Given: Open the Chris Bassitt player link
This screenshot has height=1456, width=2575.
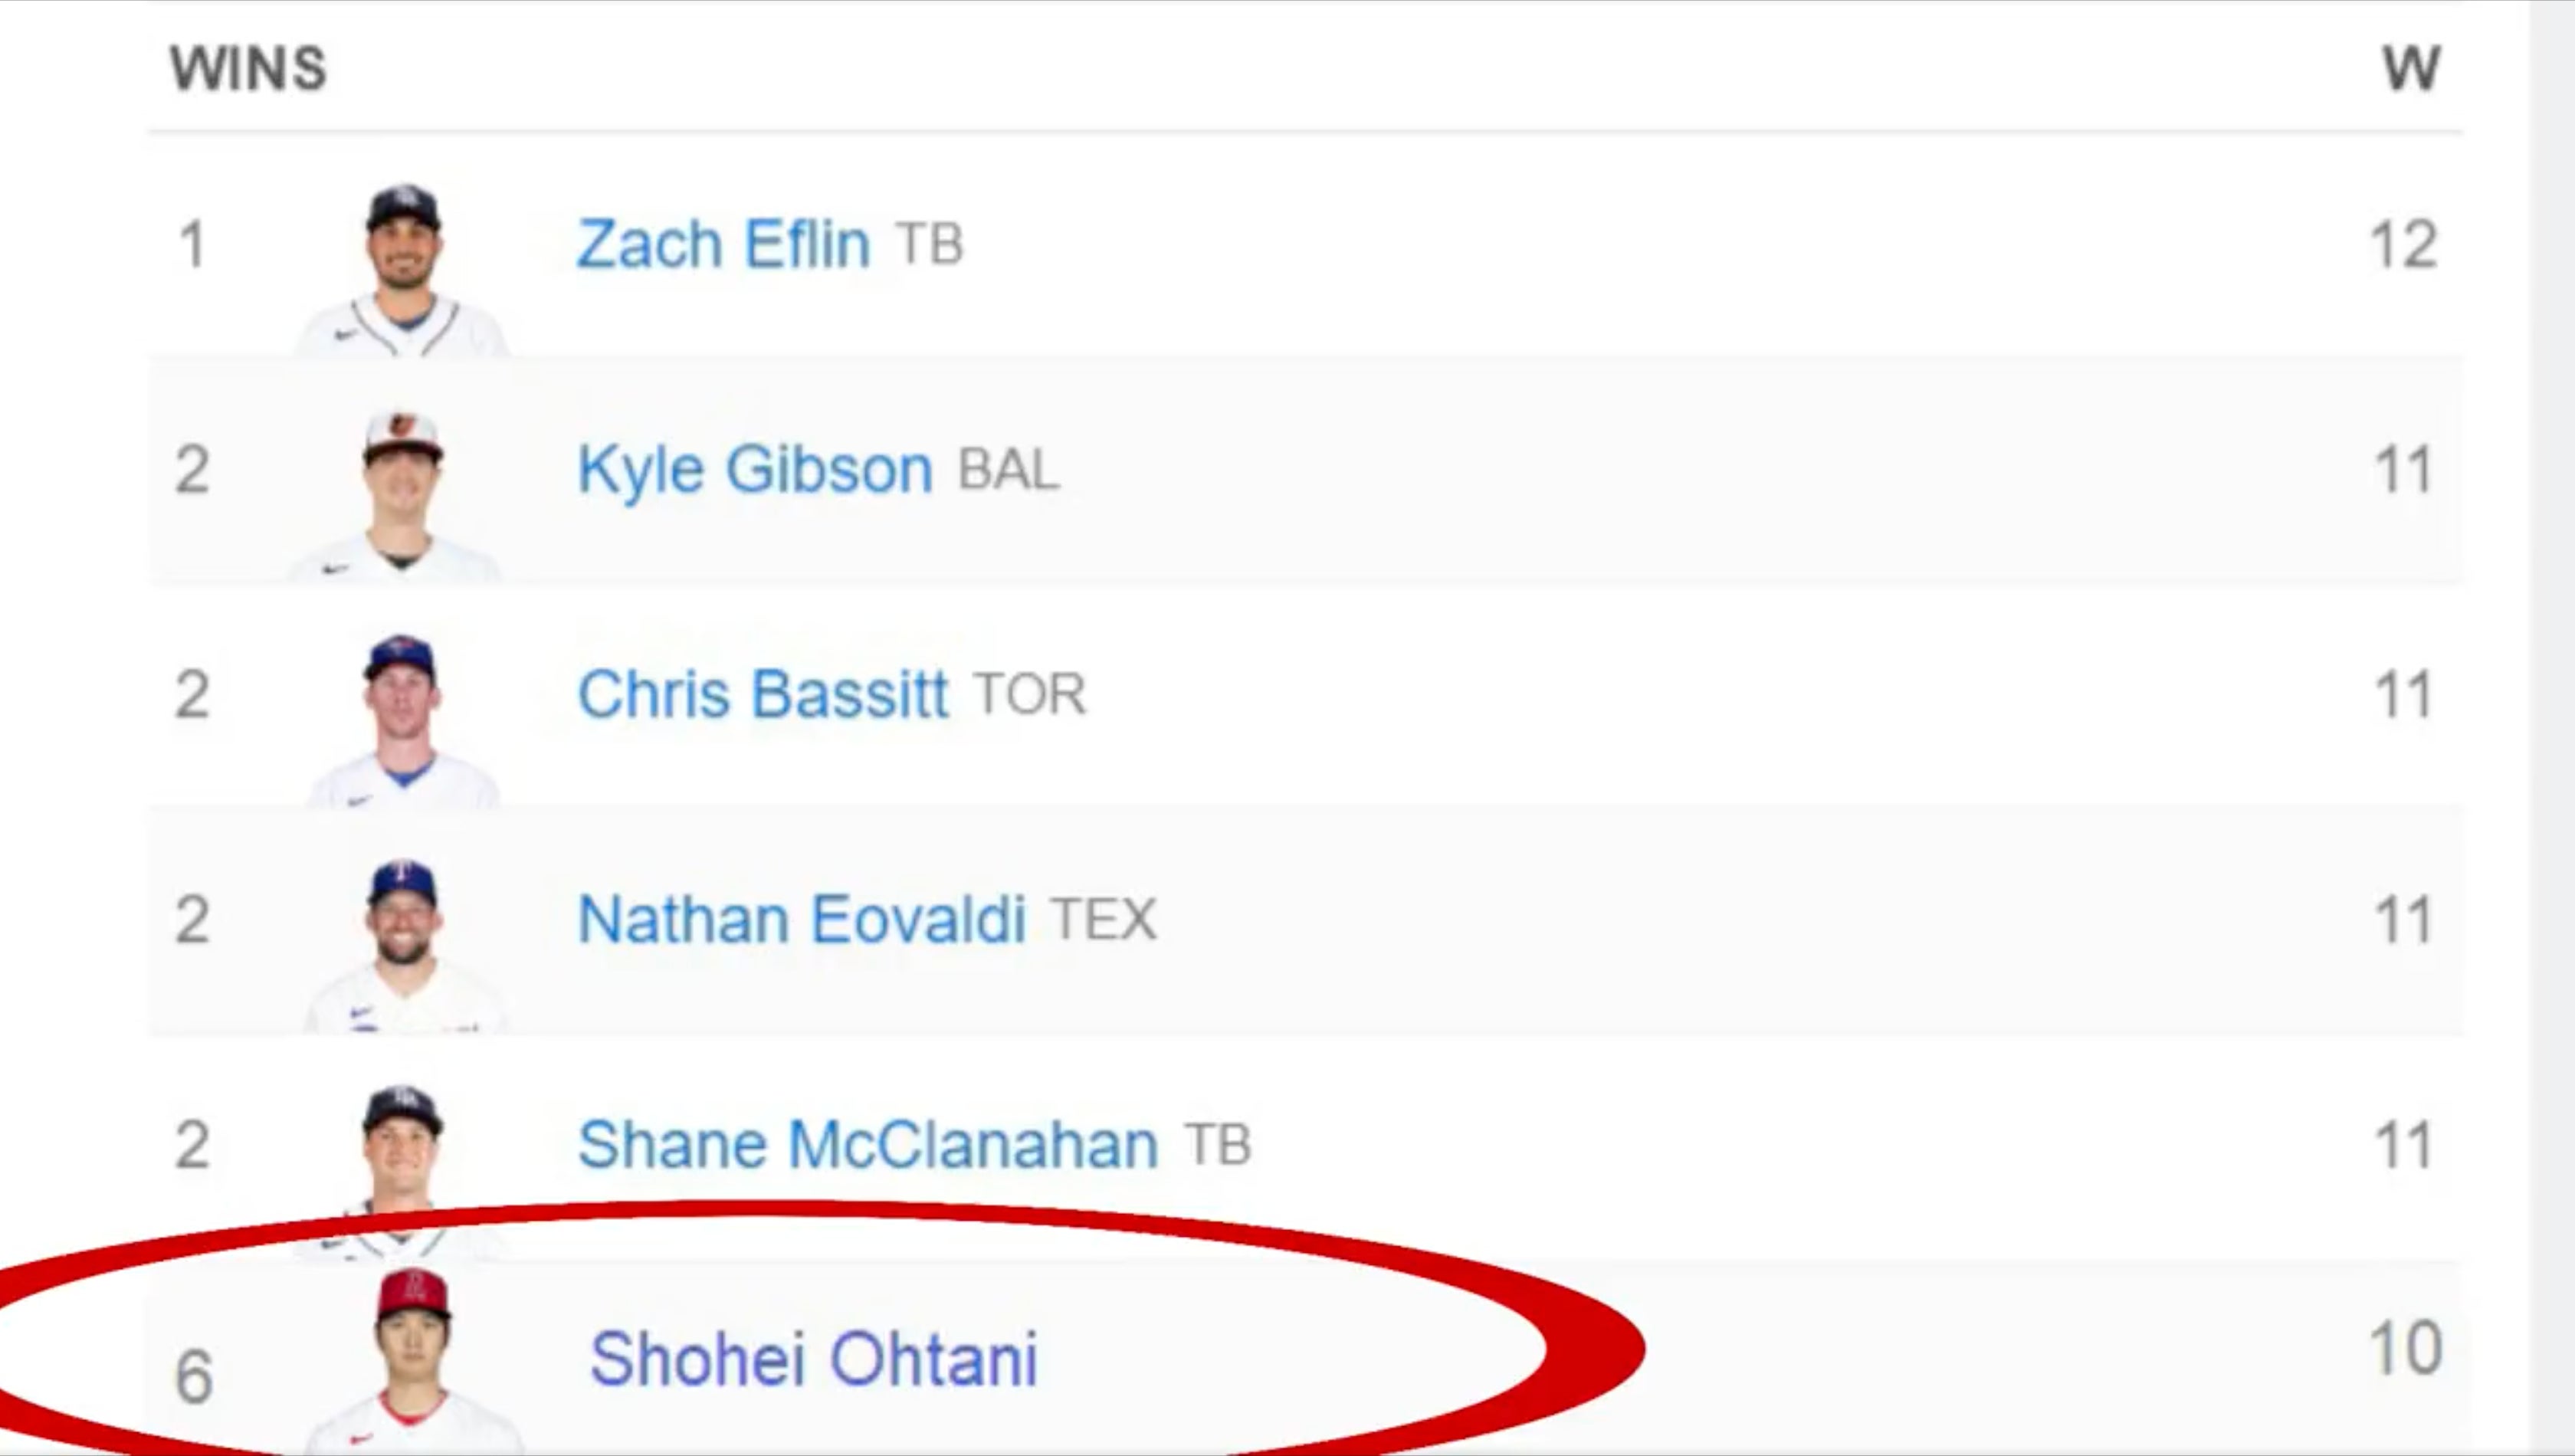Looking at the screenshot, I should pyautogui.click(x=762, y=694).
